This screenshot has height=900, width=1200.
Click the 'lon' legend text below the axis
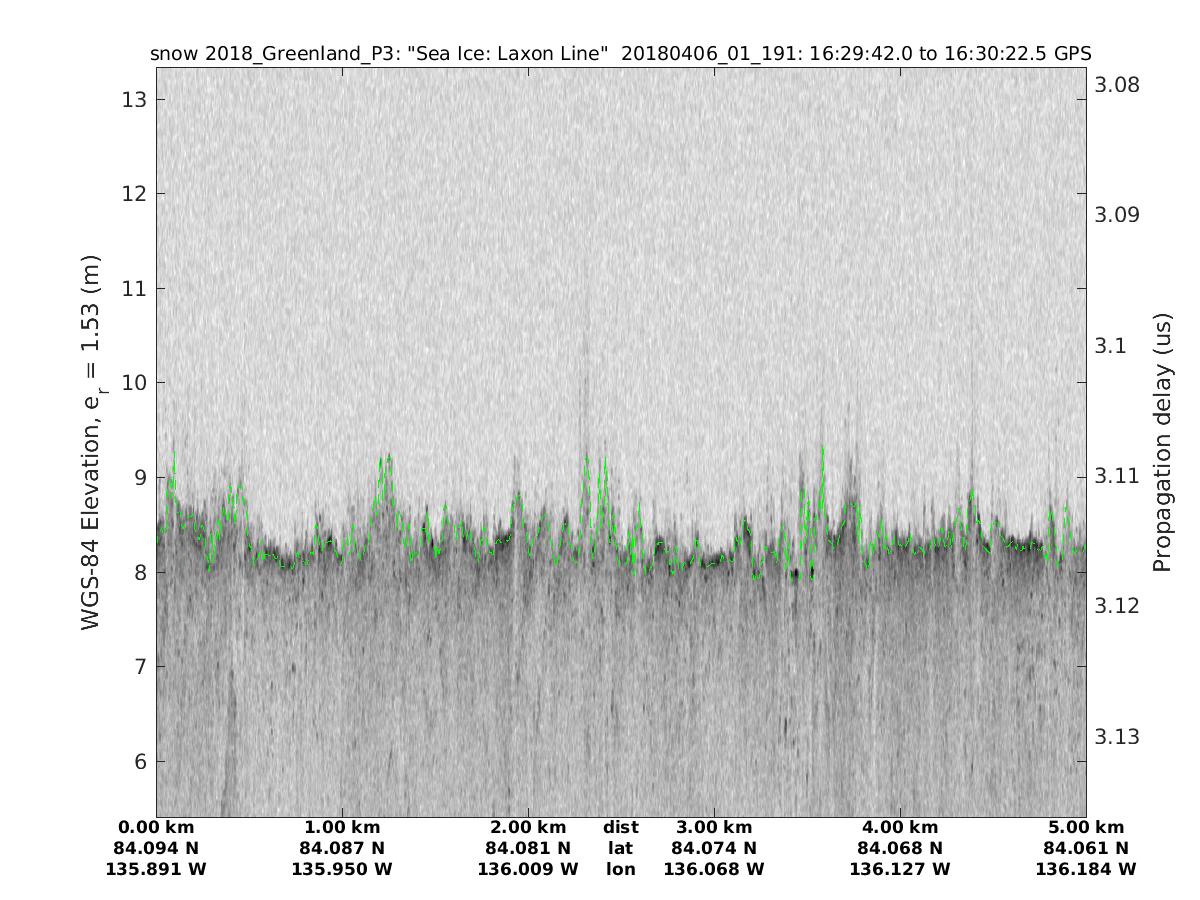pos(621,870)
